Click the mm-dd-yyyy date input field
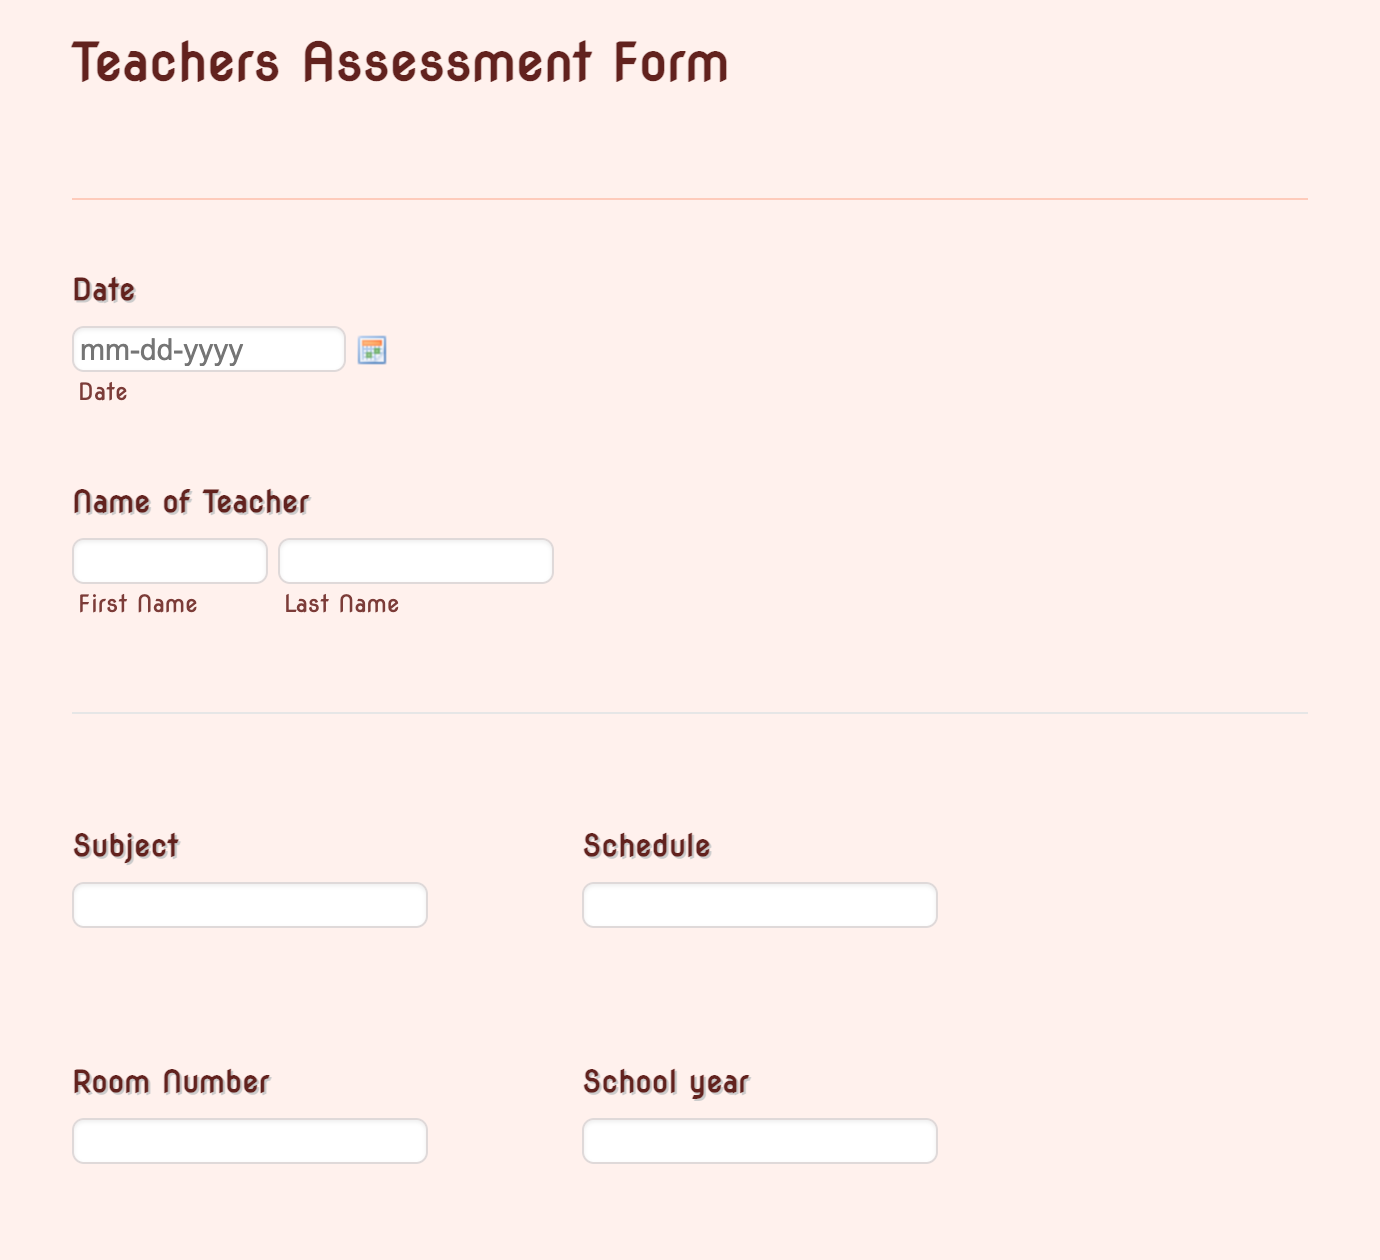The image size is (1380, 1260). click(x=208, y=350)
